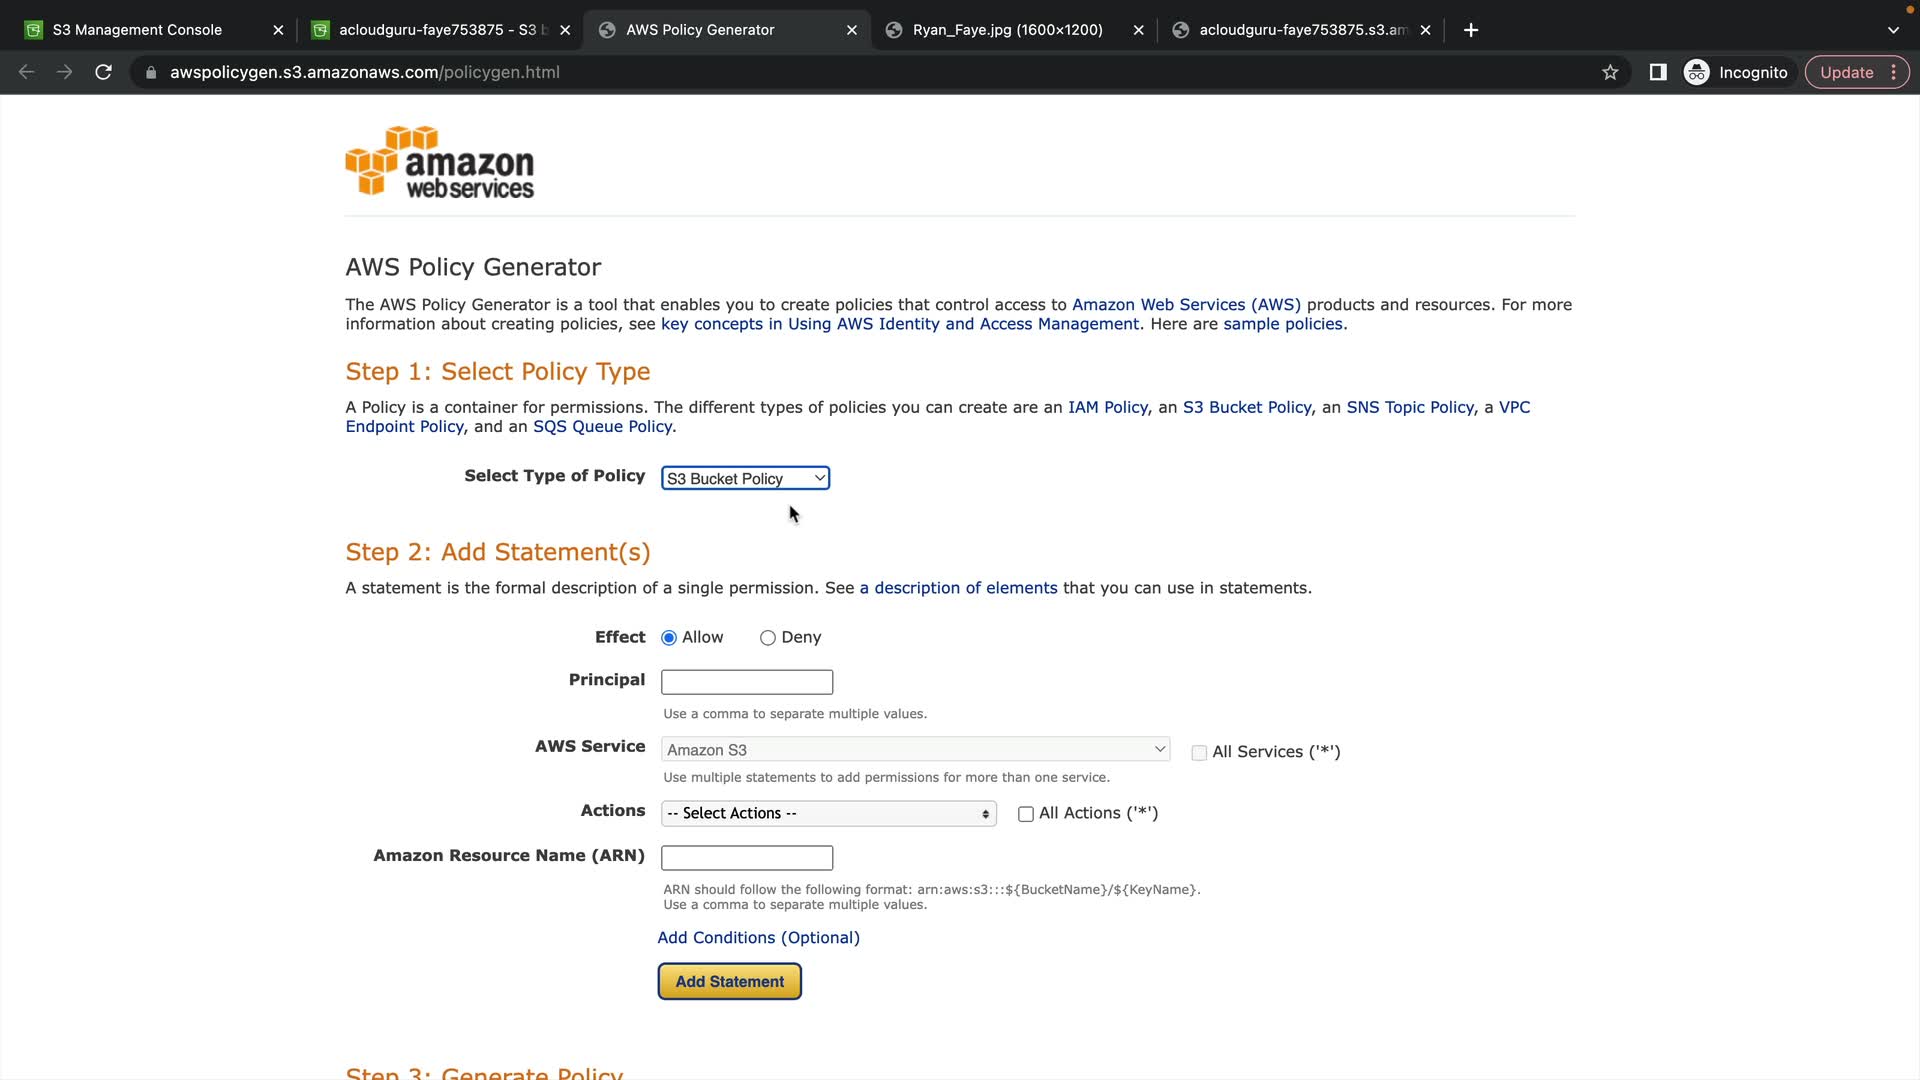Open the Add Conditions (Optional) link
Viewport: 1920px width, 1080px height.
click(x=758, y=938)
